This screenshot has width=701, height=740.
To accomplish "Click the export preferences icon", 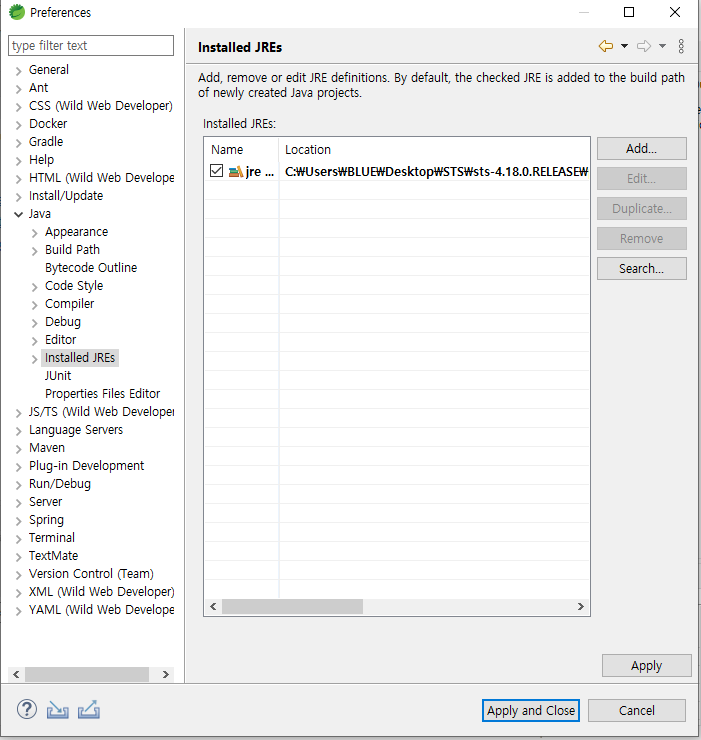I will [89, 709].
